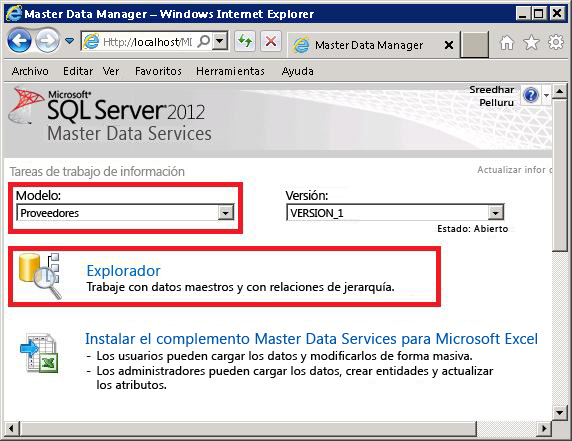Image resolution: width=572 pixels, height=441 pixels.
Task: Go forward with the Forward arrow button
Action: 48,40
